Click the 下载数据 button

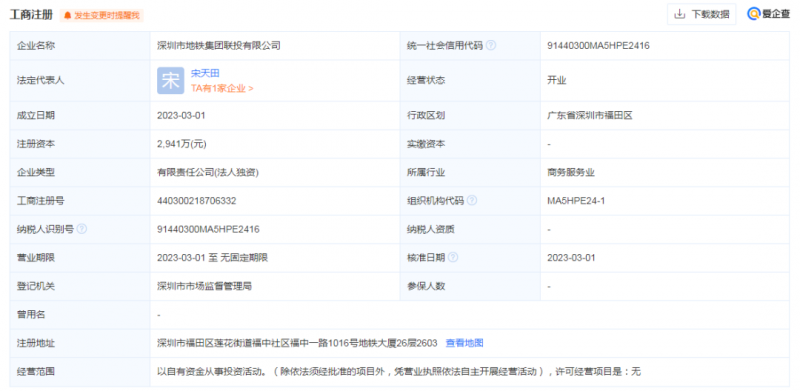pos(702,14)
